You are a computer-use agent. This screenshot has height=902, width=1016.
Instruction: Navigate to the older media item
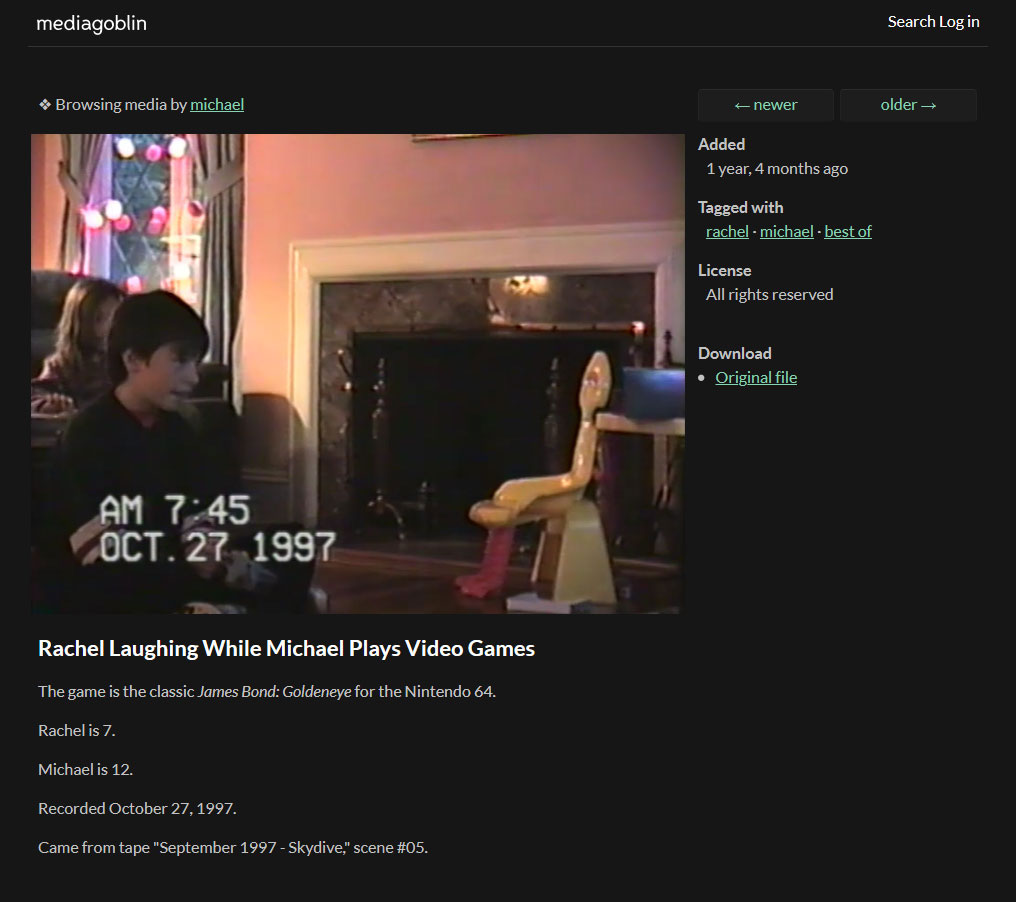coord(908,105)
